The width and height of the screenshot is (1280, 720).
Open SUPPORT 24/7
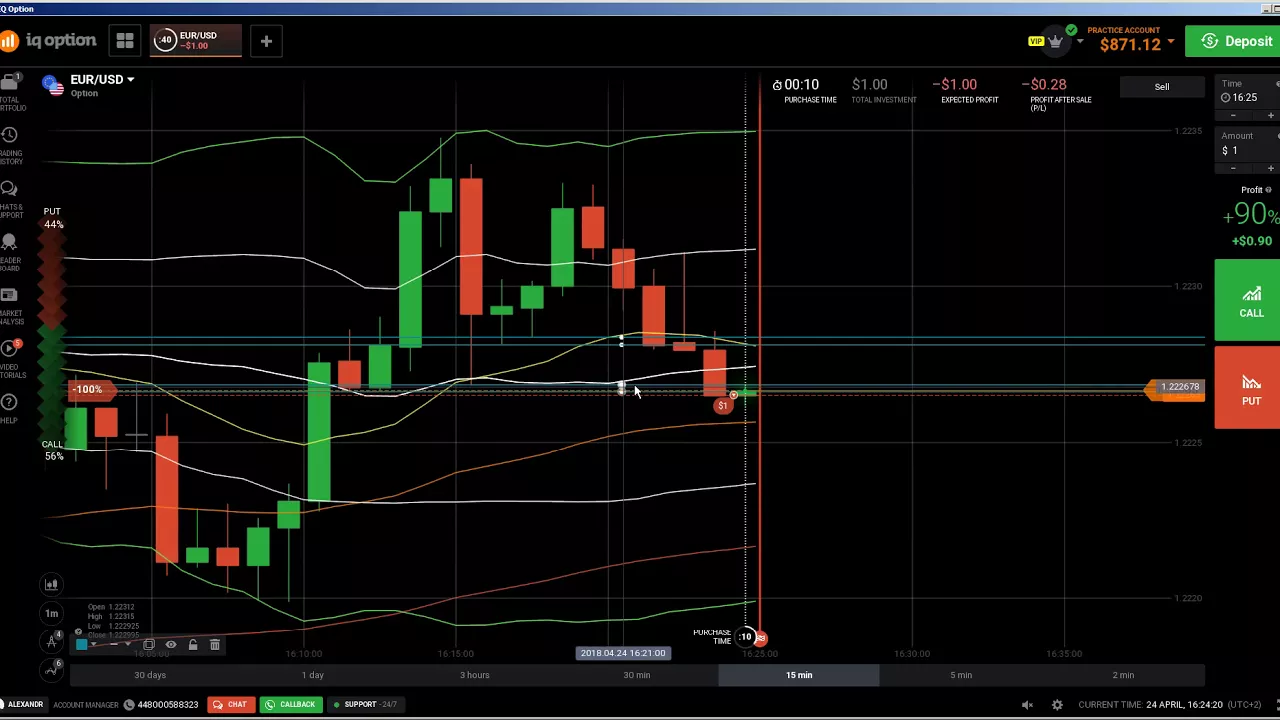tap(366, 705)
